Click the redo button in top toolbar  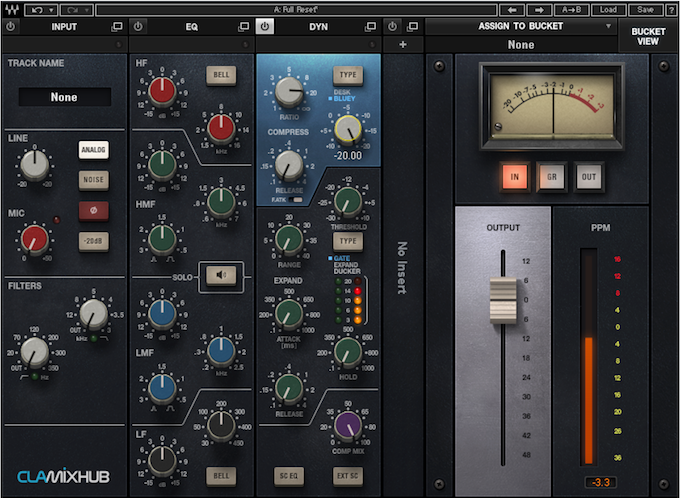point(76,10)
